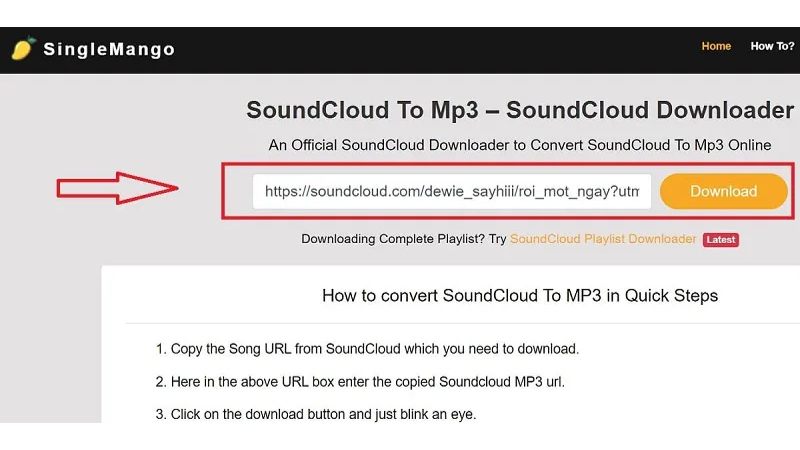The height and width of the screenshot is (450, 800).
Task: Click the red arrow pointing at the URL box
Action: (x=117, y=188)
